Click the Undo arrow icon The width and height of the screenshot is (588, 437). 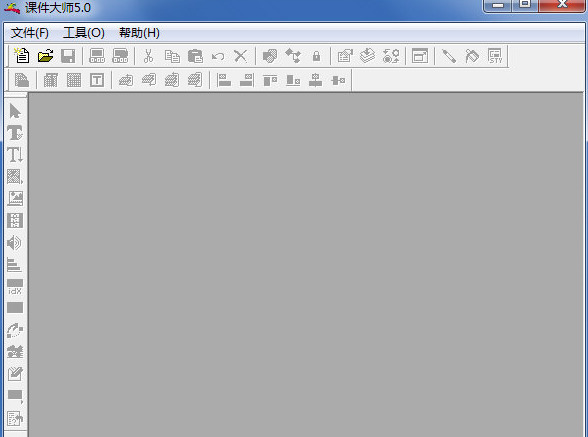(x=218, y=57)
